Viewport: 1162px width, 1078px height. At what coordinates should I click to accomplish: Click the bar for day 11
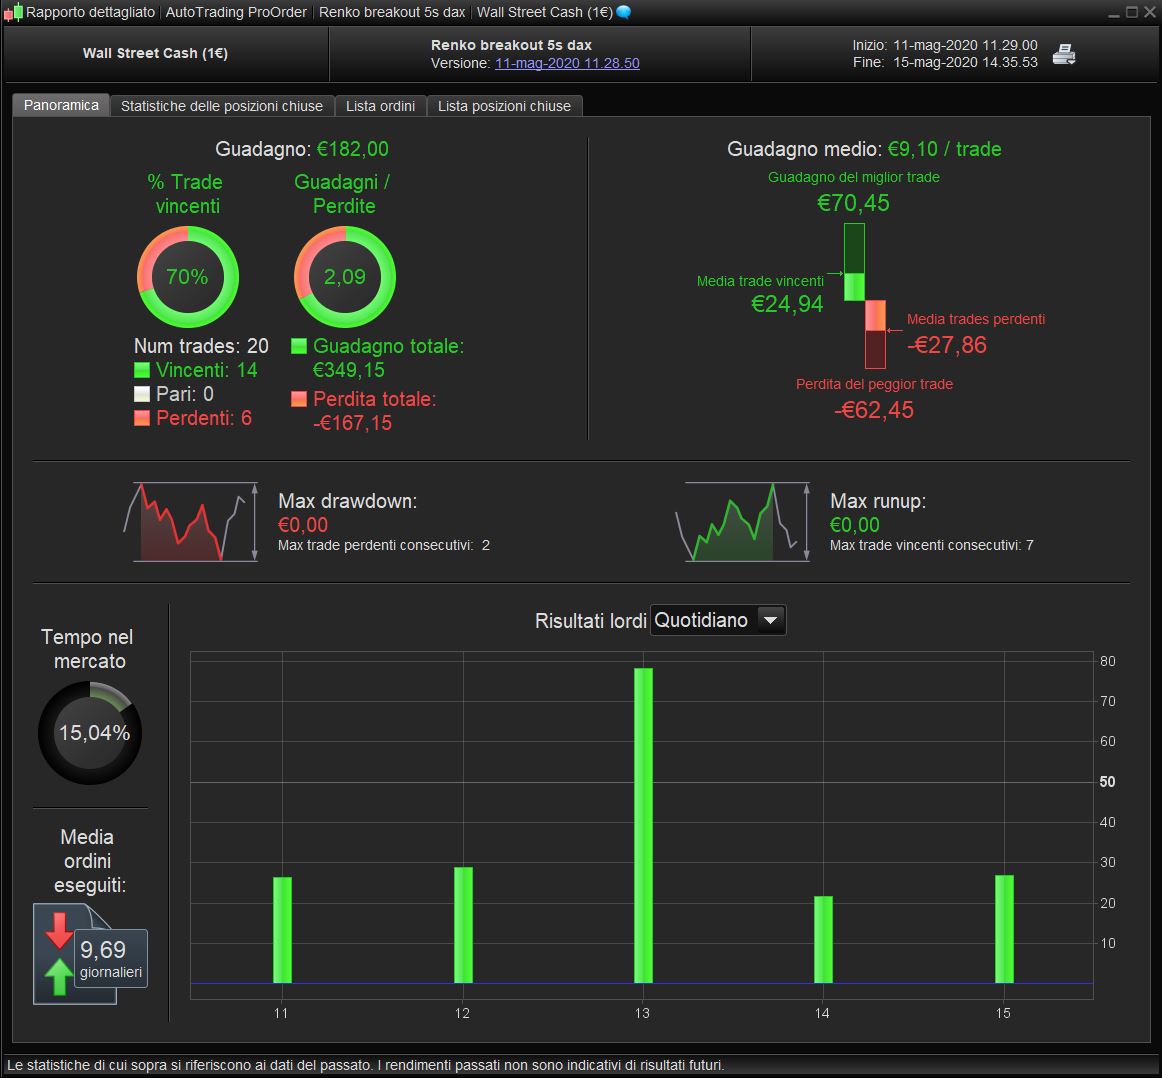click(x=282, y=930)
